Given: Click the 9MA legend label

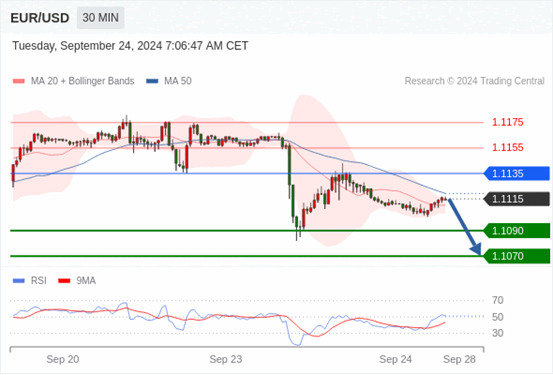Looking at the screenshot, I should (x=86, y=281).
